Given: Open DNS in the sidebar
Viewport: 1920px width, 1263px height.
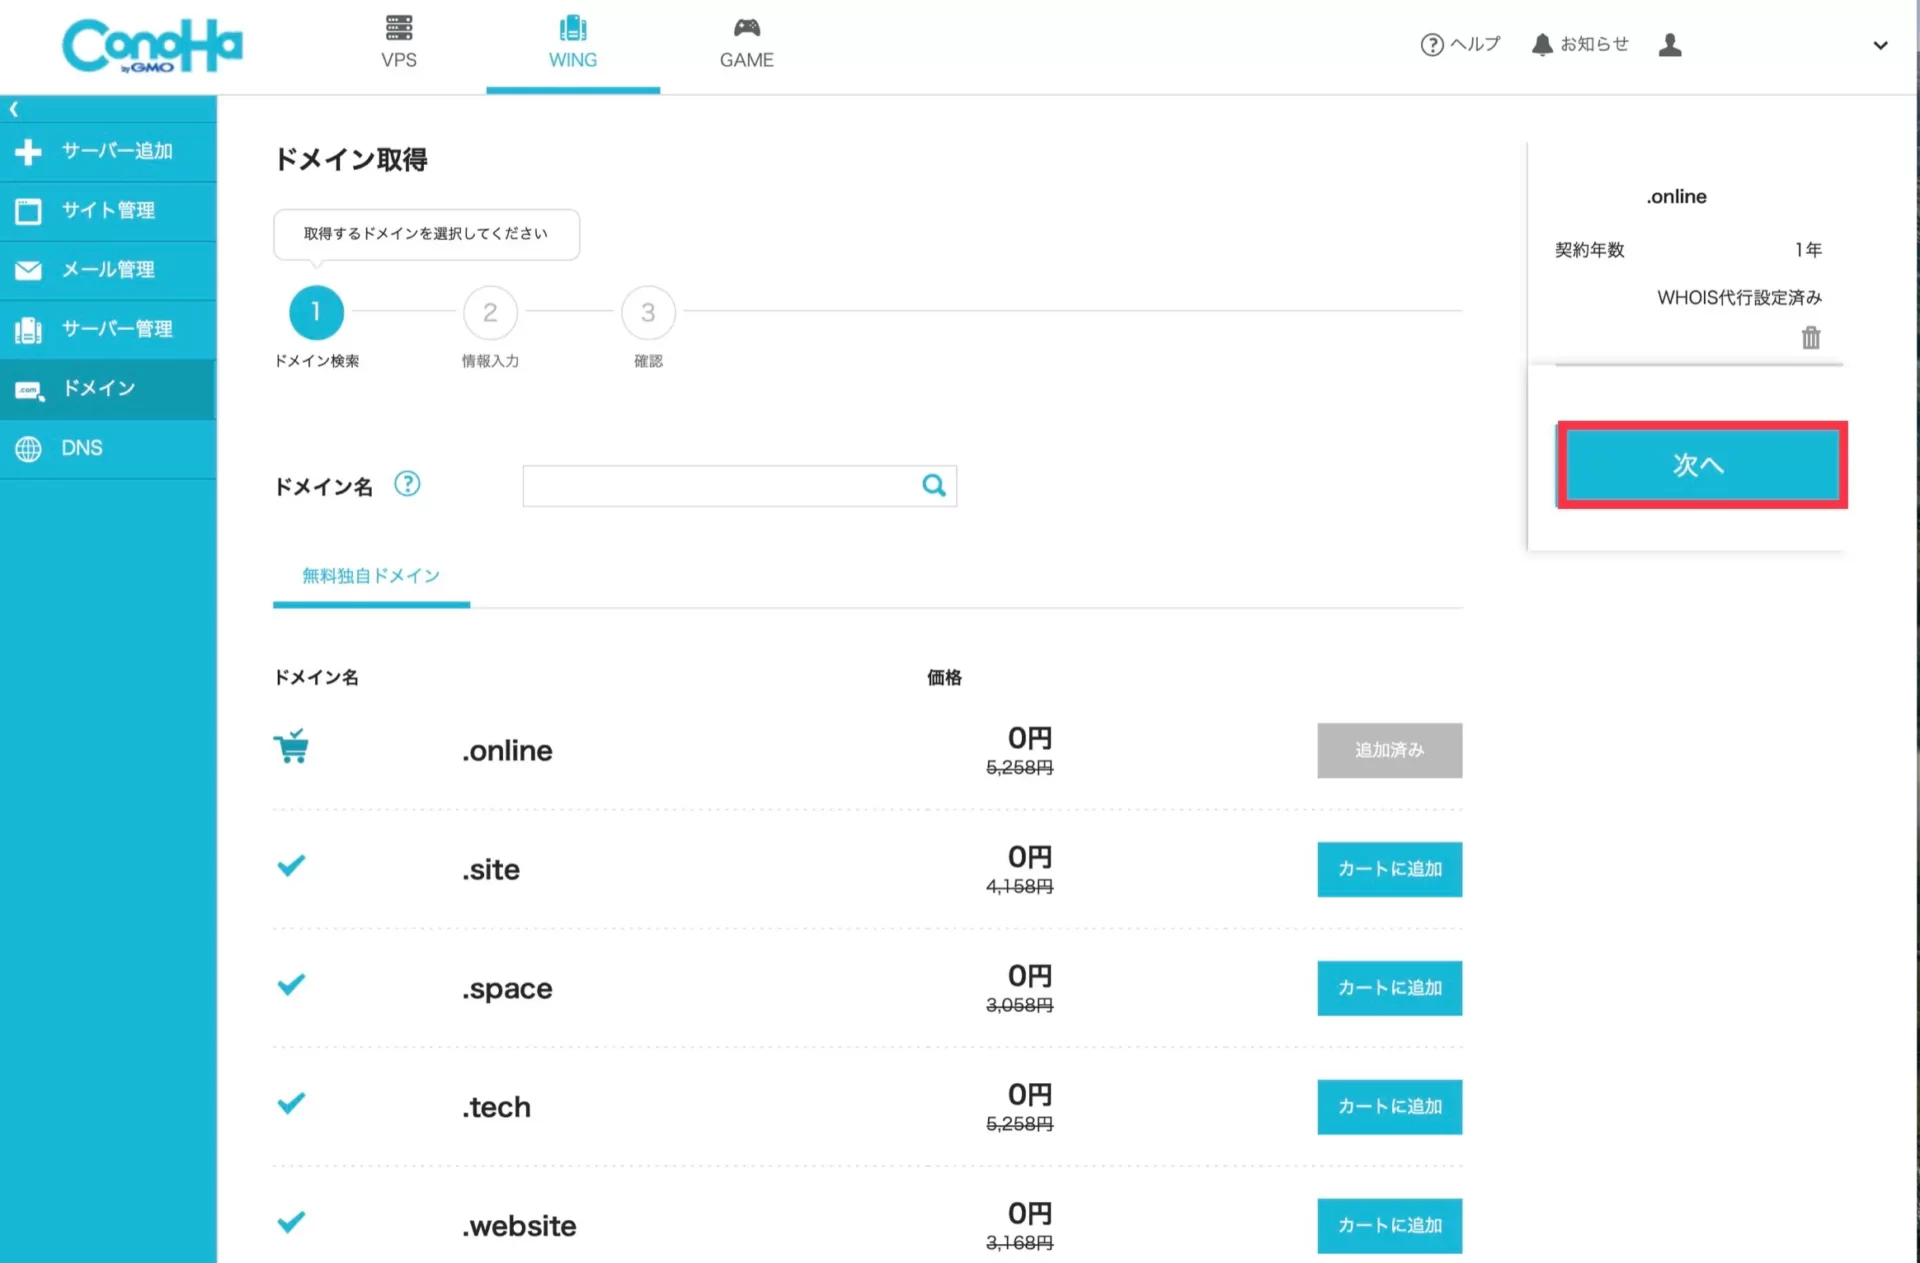Looking at the screenshot, I should pos(108,448).
